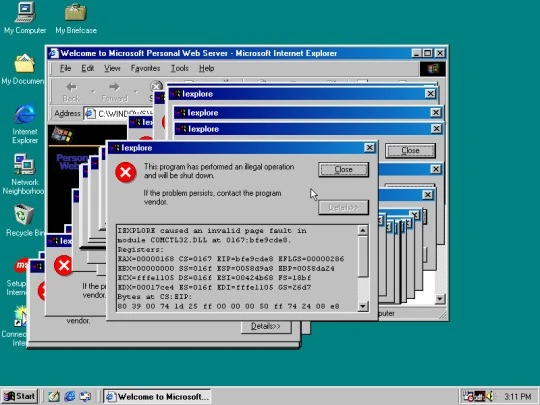The image size is (540, 405).
Task: Expand the Back button history dropdown arrow
Action: pos(93,92)
